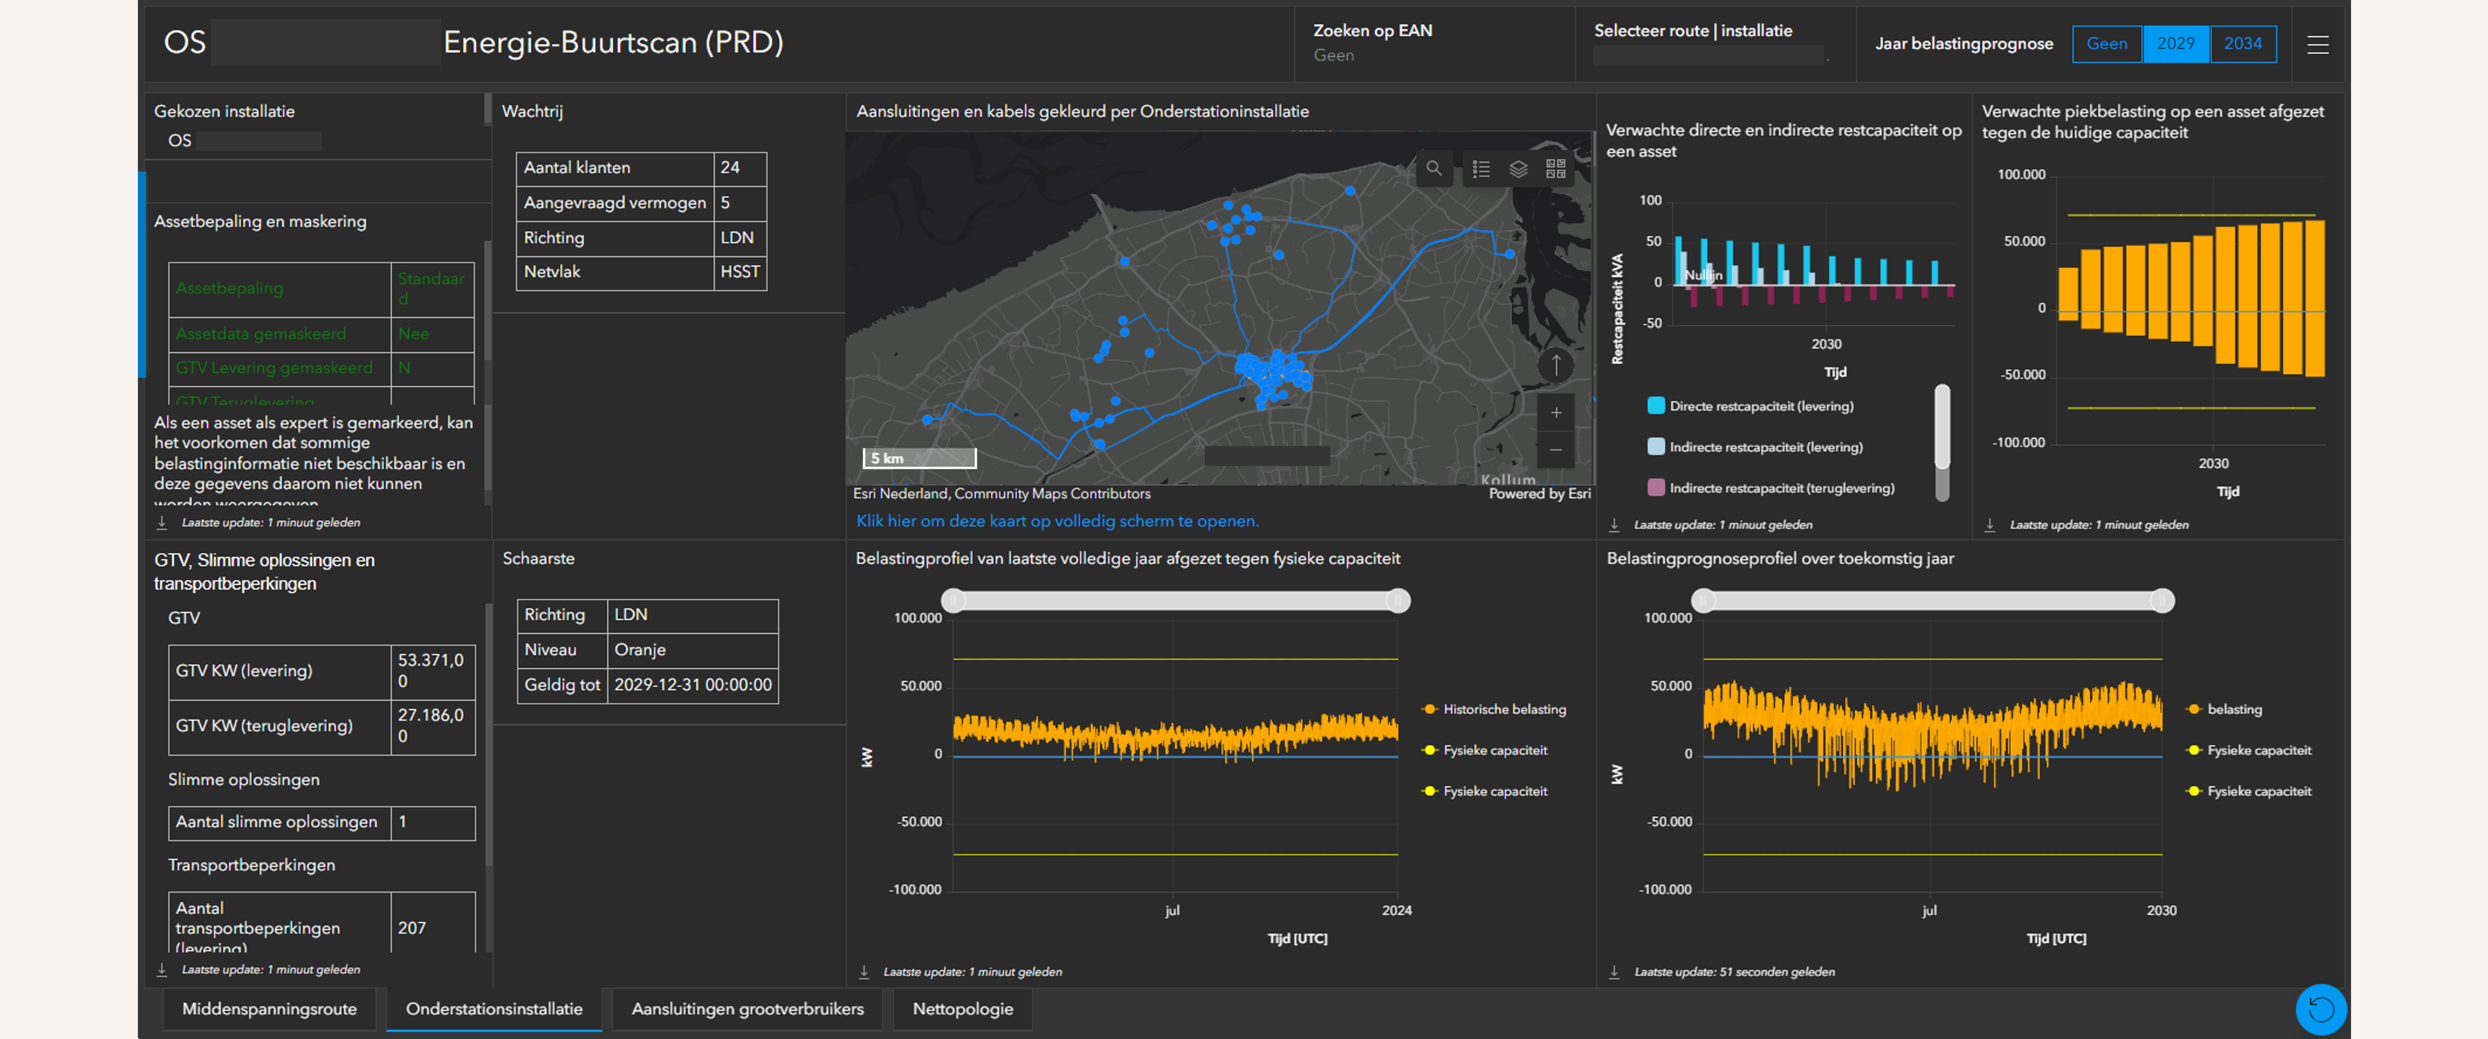Toggle 'Directe restcapaciteit (levering)' legend series
Viewport: 2488px width, 1039px height.
coord(1760,406)
